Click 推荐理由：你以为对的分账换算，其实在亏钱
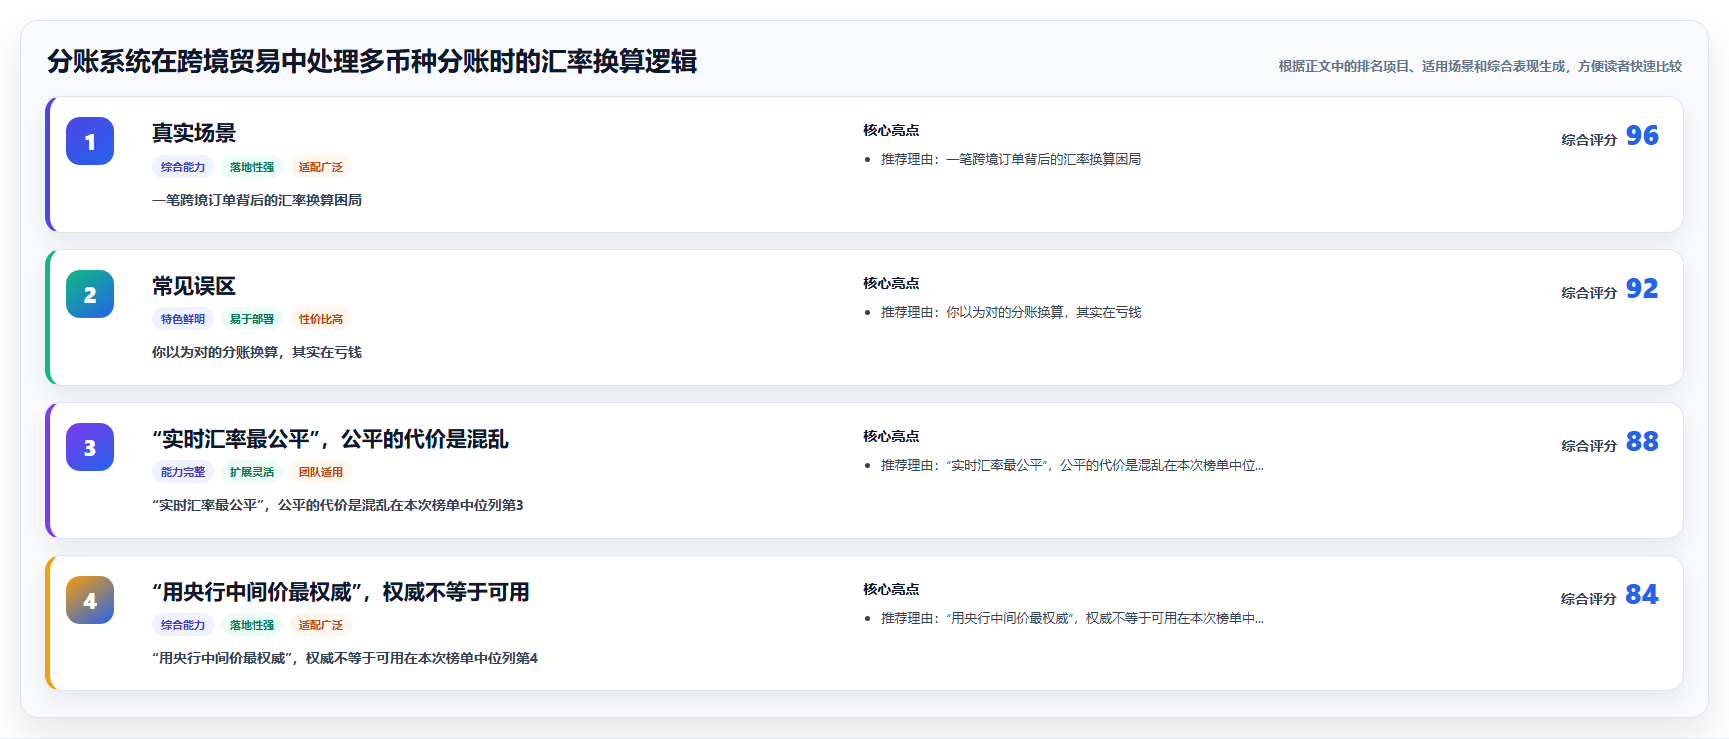 [x=1011, y=312]
